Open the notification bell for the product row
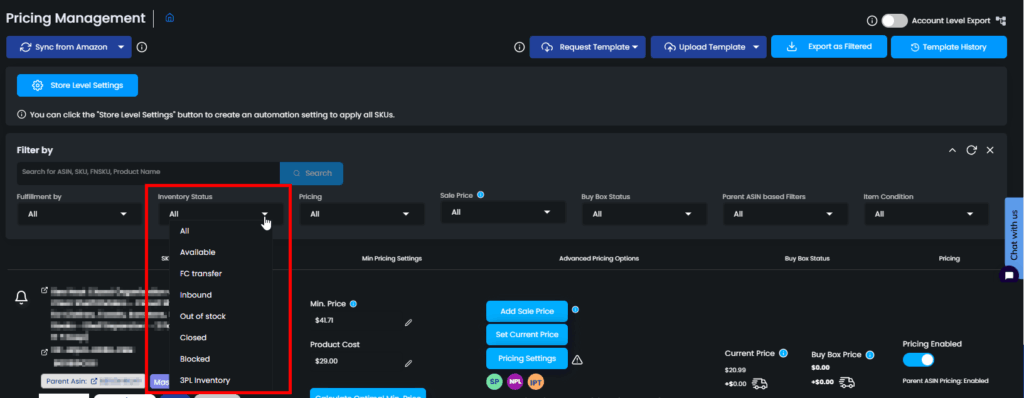The image size is (1024, 398). coord(22,298)
